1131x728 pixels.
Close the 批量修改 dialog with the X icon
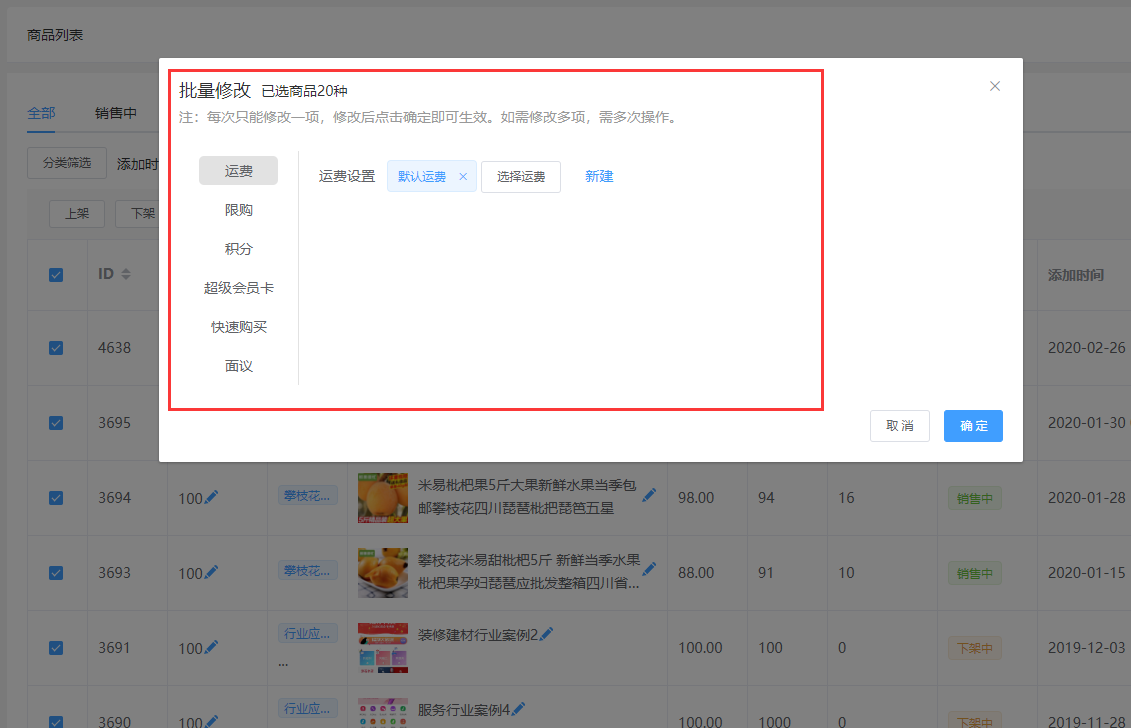point(995,86)
